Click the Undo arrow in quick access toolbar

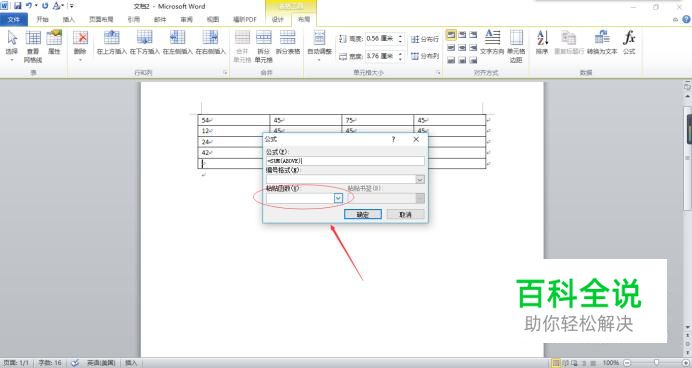(x=29, y=6)
